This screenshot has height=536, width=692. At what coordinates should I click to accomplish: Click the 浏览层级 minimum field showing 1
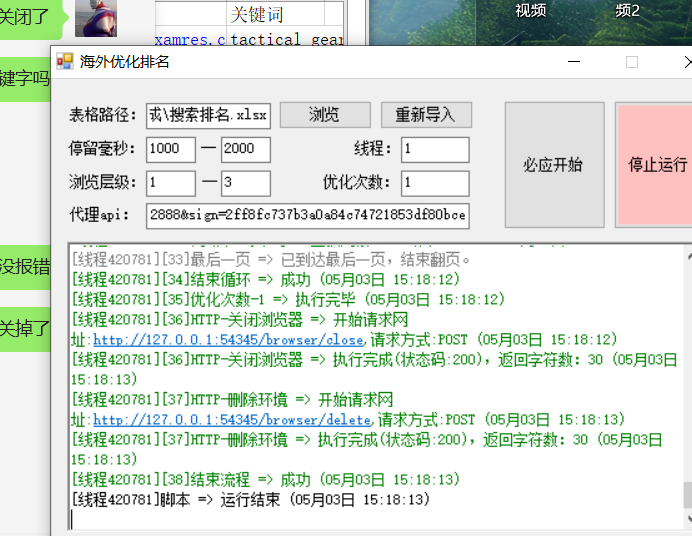click(171, 183)
